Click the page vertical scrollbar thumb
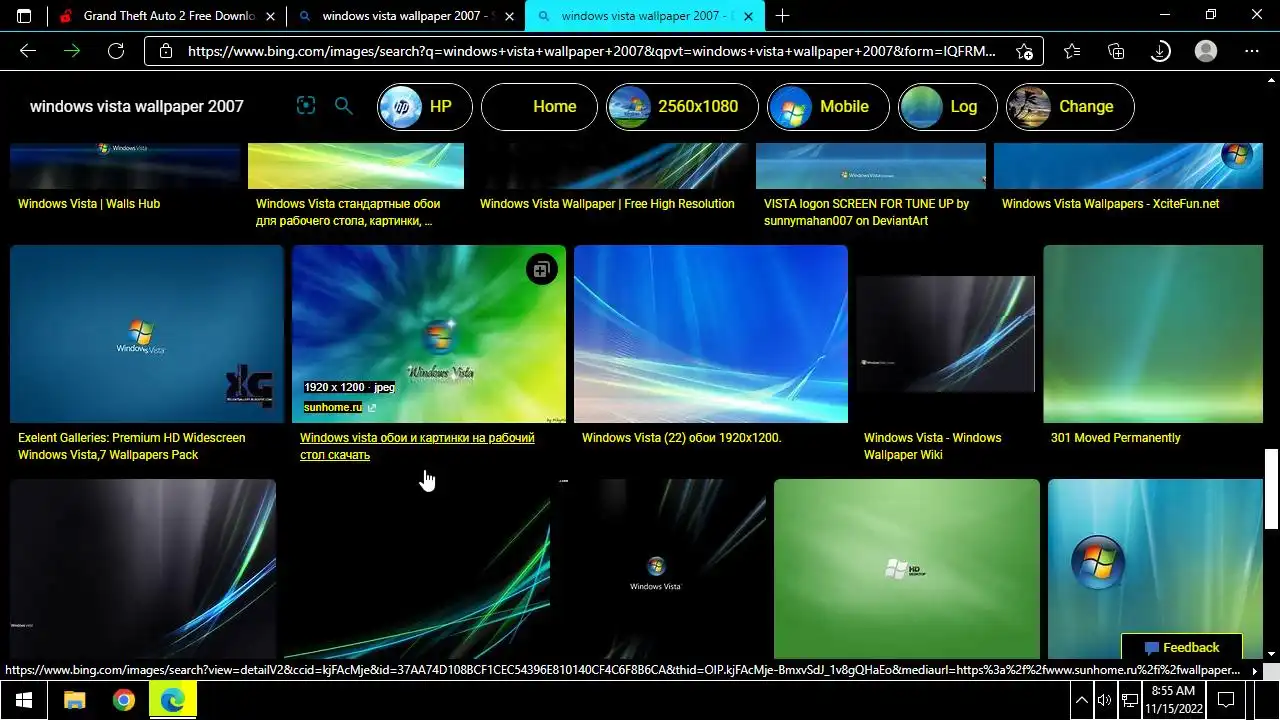This screenshot has width=1280, height=720. 1271,489
